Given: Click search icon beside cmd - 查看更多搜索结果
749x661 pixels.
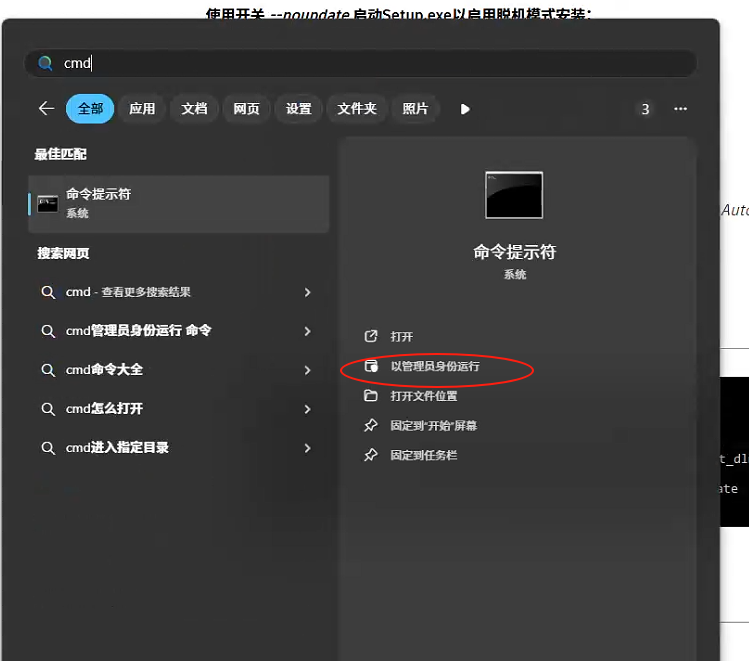Looking at the screenshot, I should pos(48,292).
